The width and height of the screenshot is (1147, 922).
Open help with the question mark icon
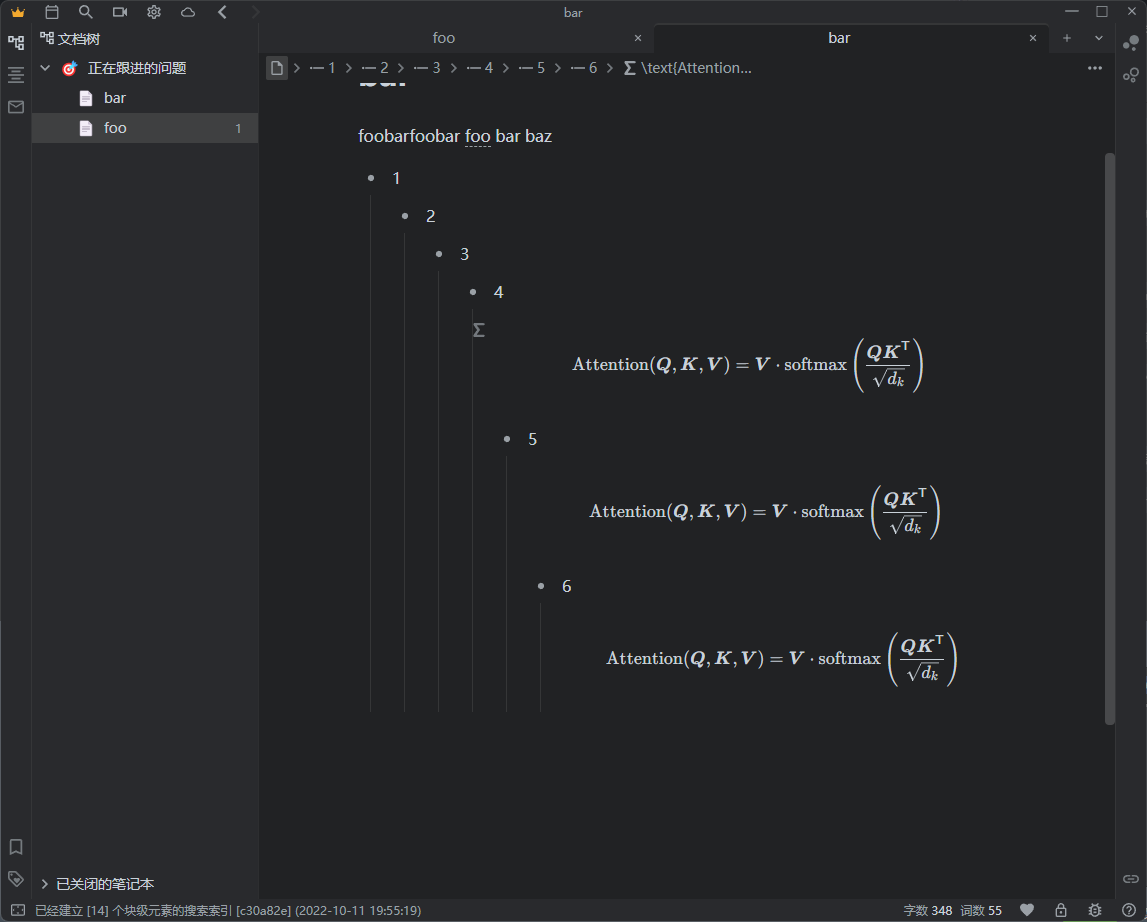click(x=1129, y=910)
